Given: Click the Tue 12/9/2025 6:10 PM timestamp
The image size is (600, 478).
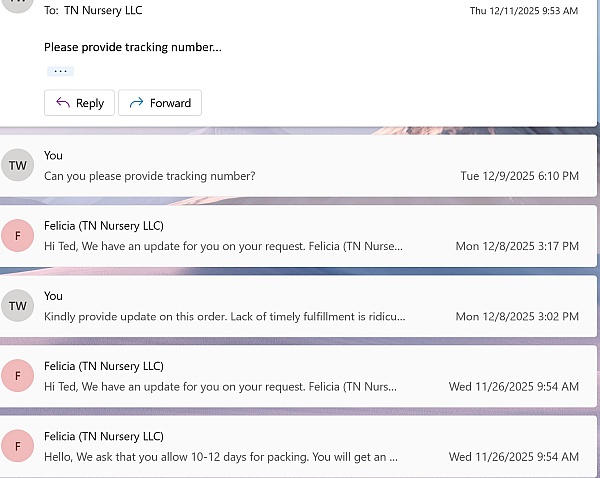Looking at the screenshot, I should click(x=519, y=176).
